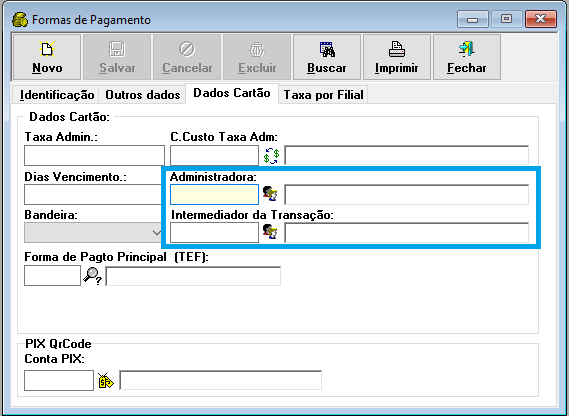Open the Administradora lookup icon
The width and height of the screenshot is (569, 416).
pos(270,194)
